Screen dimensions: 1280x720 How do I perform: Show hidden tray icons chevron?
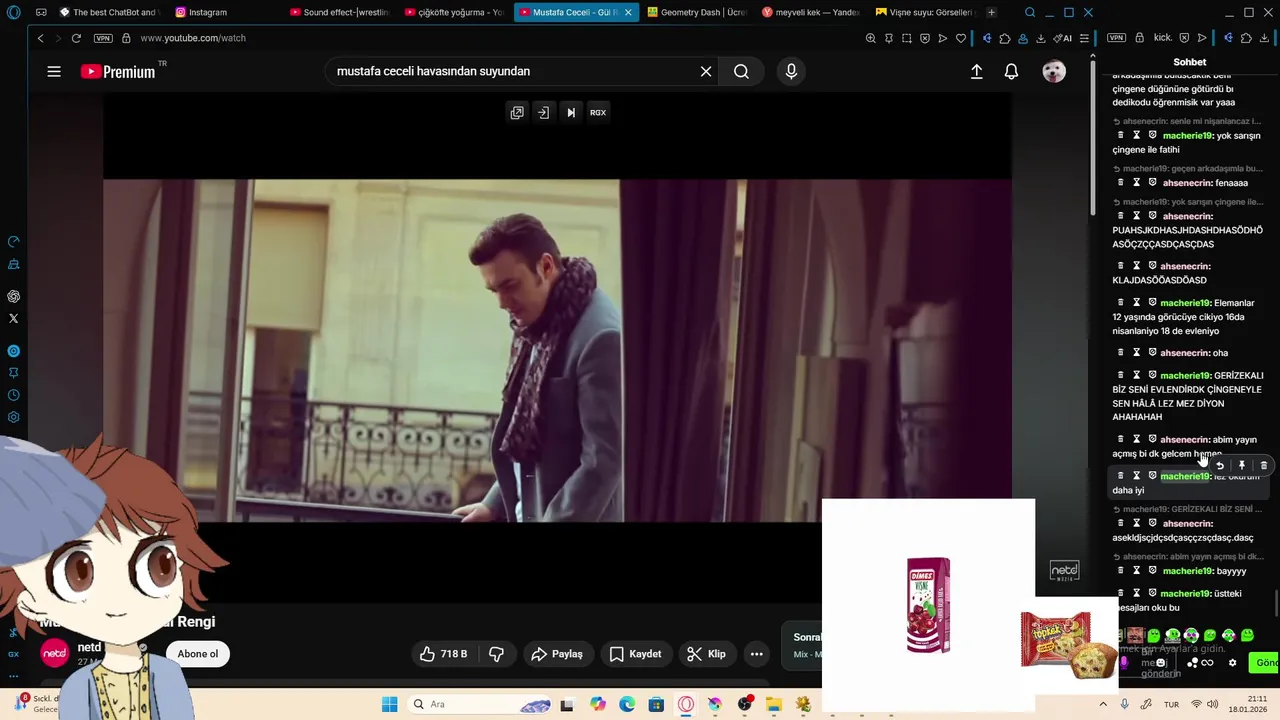point(1103,704)
